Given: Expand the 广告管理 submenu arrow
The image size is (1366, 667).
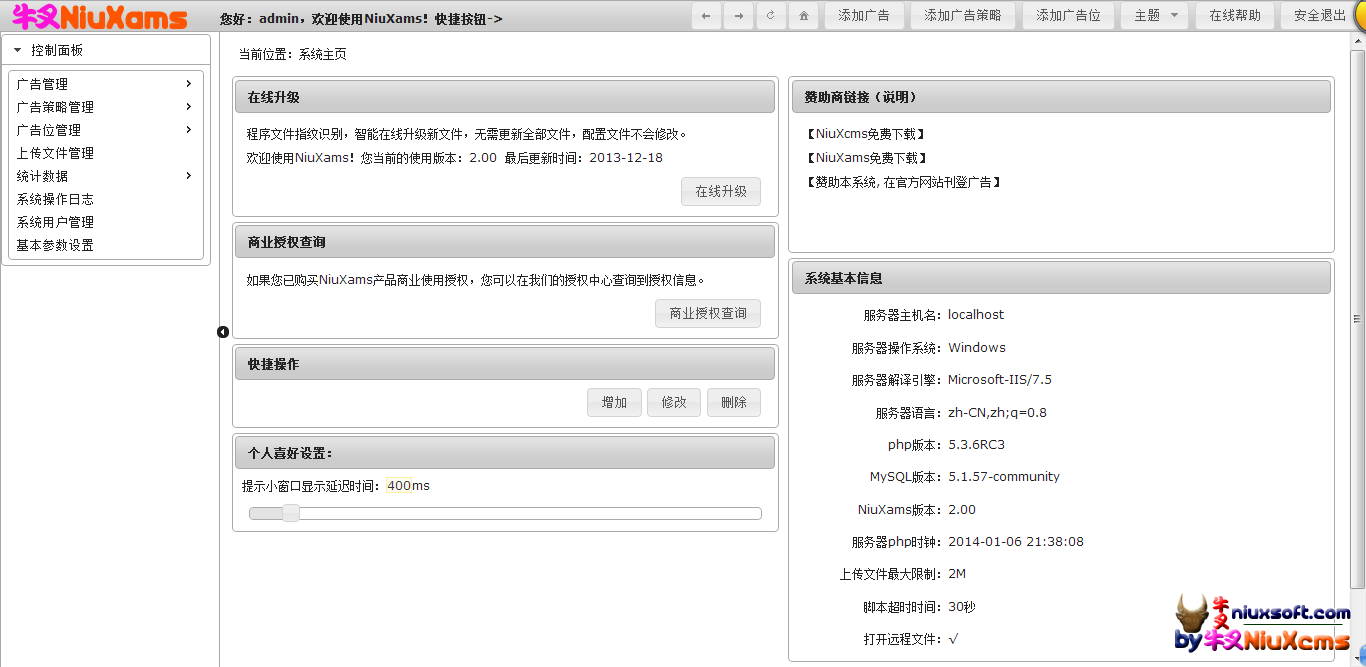Looking at the screenshot, I should click(189, 84).
